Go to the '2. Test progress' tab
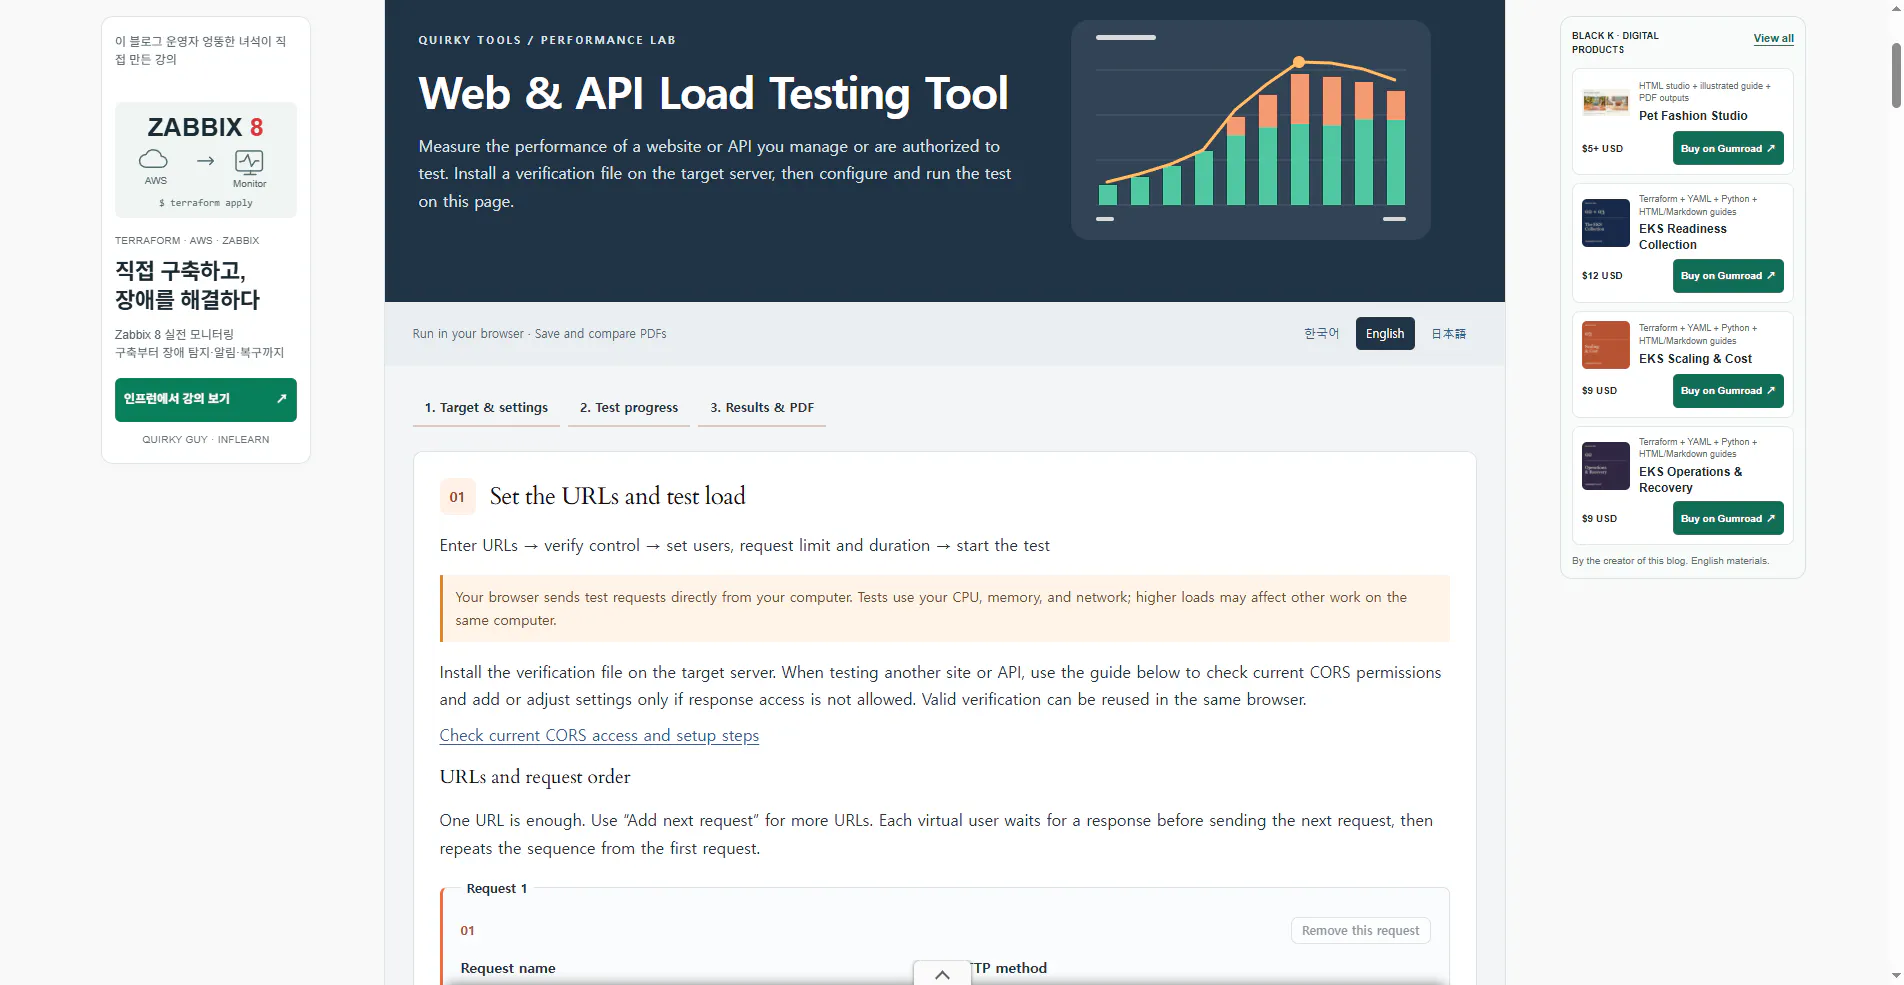 point(629,408)
